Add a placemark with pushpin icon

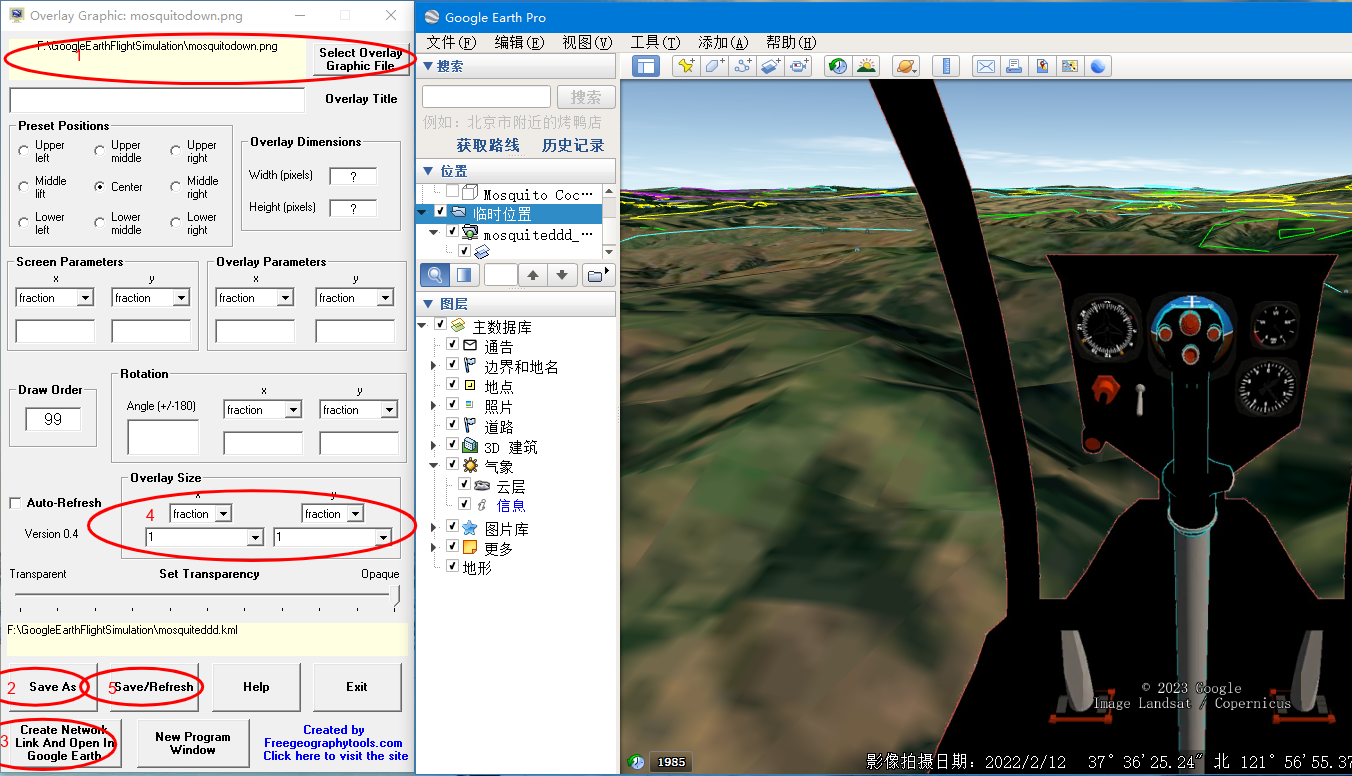click(686, 66)
